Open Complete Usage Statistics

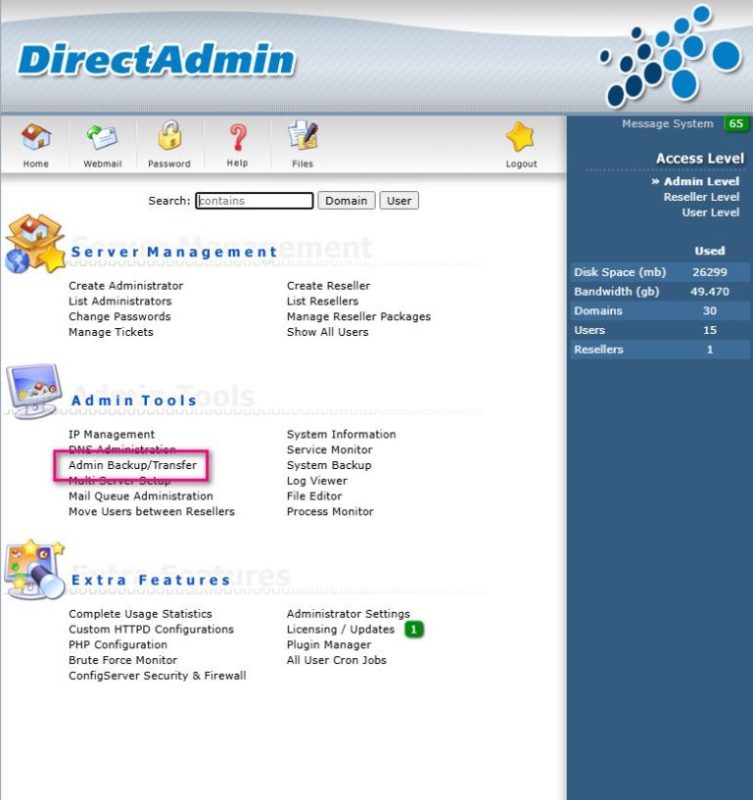140,614
